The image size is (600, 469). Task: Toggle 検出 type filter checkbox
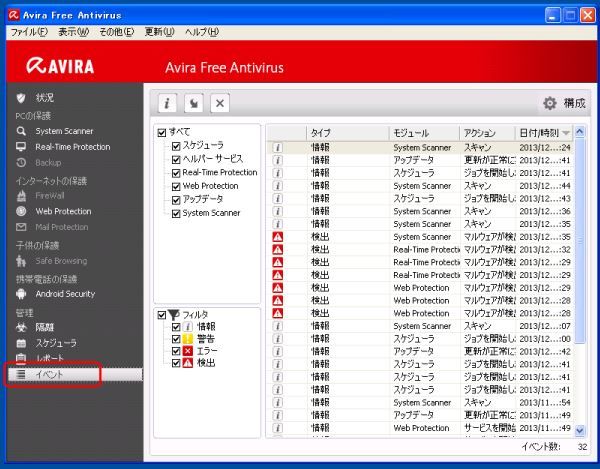coord(176,363)
